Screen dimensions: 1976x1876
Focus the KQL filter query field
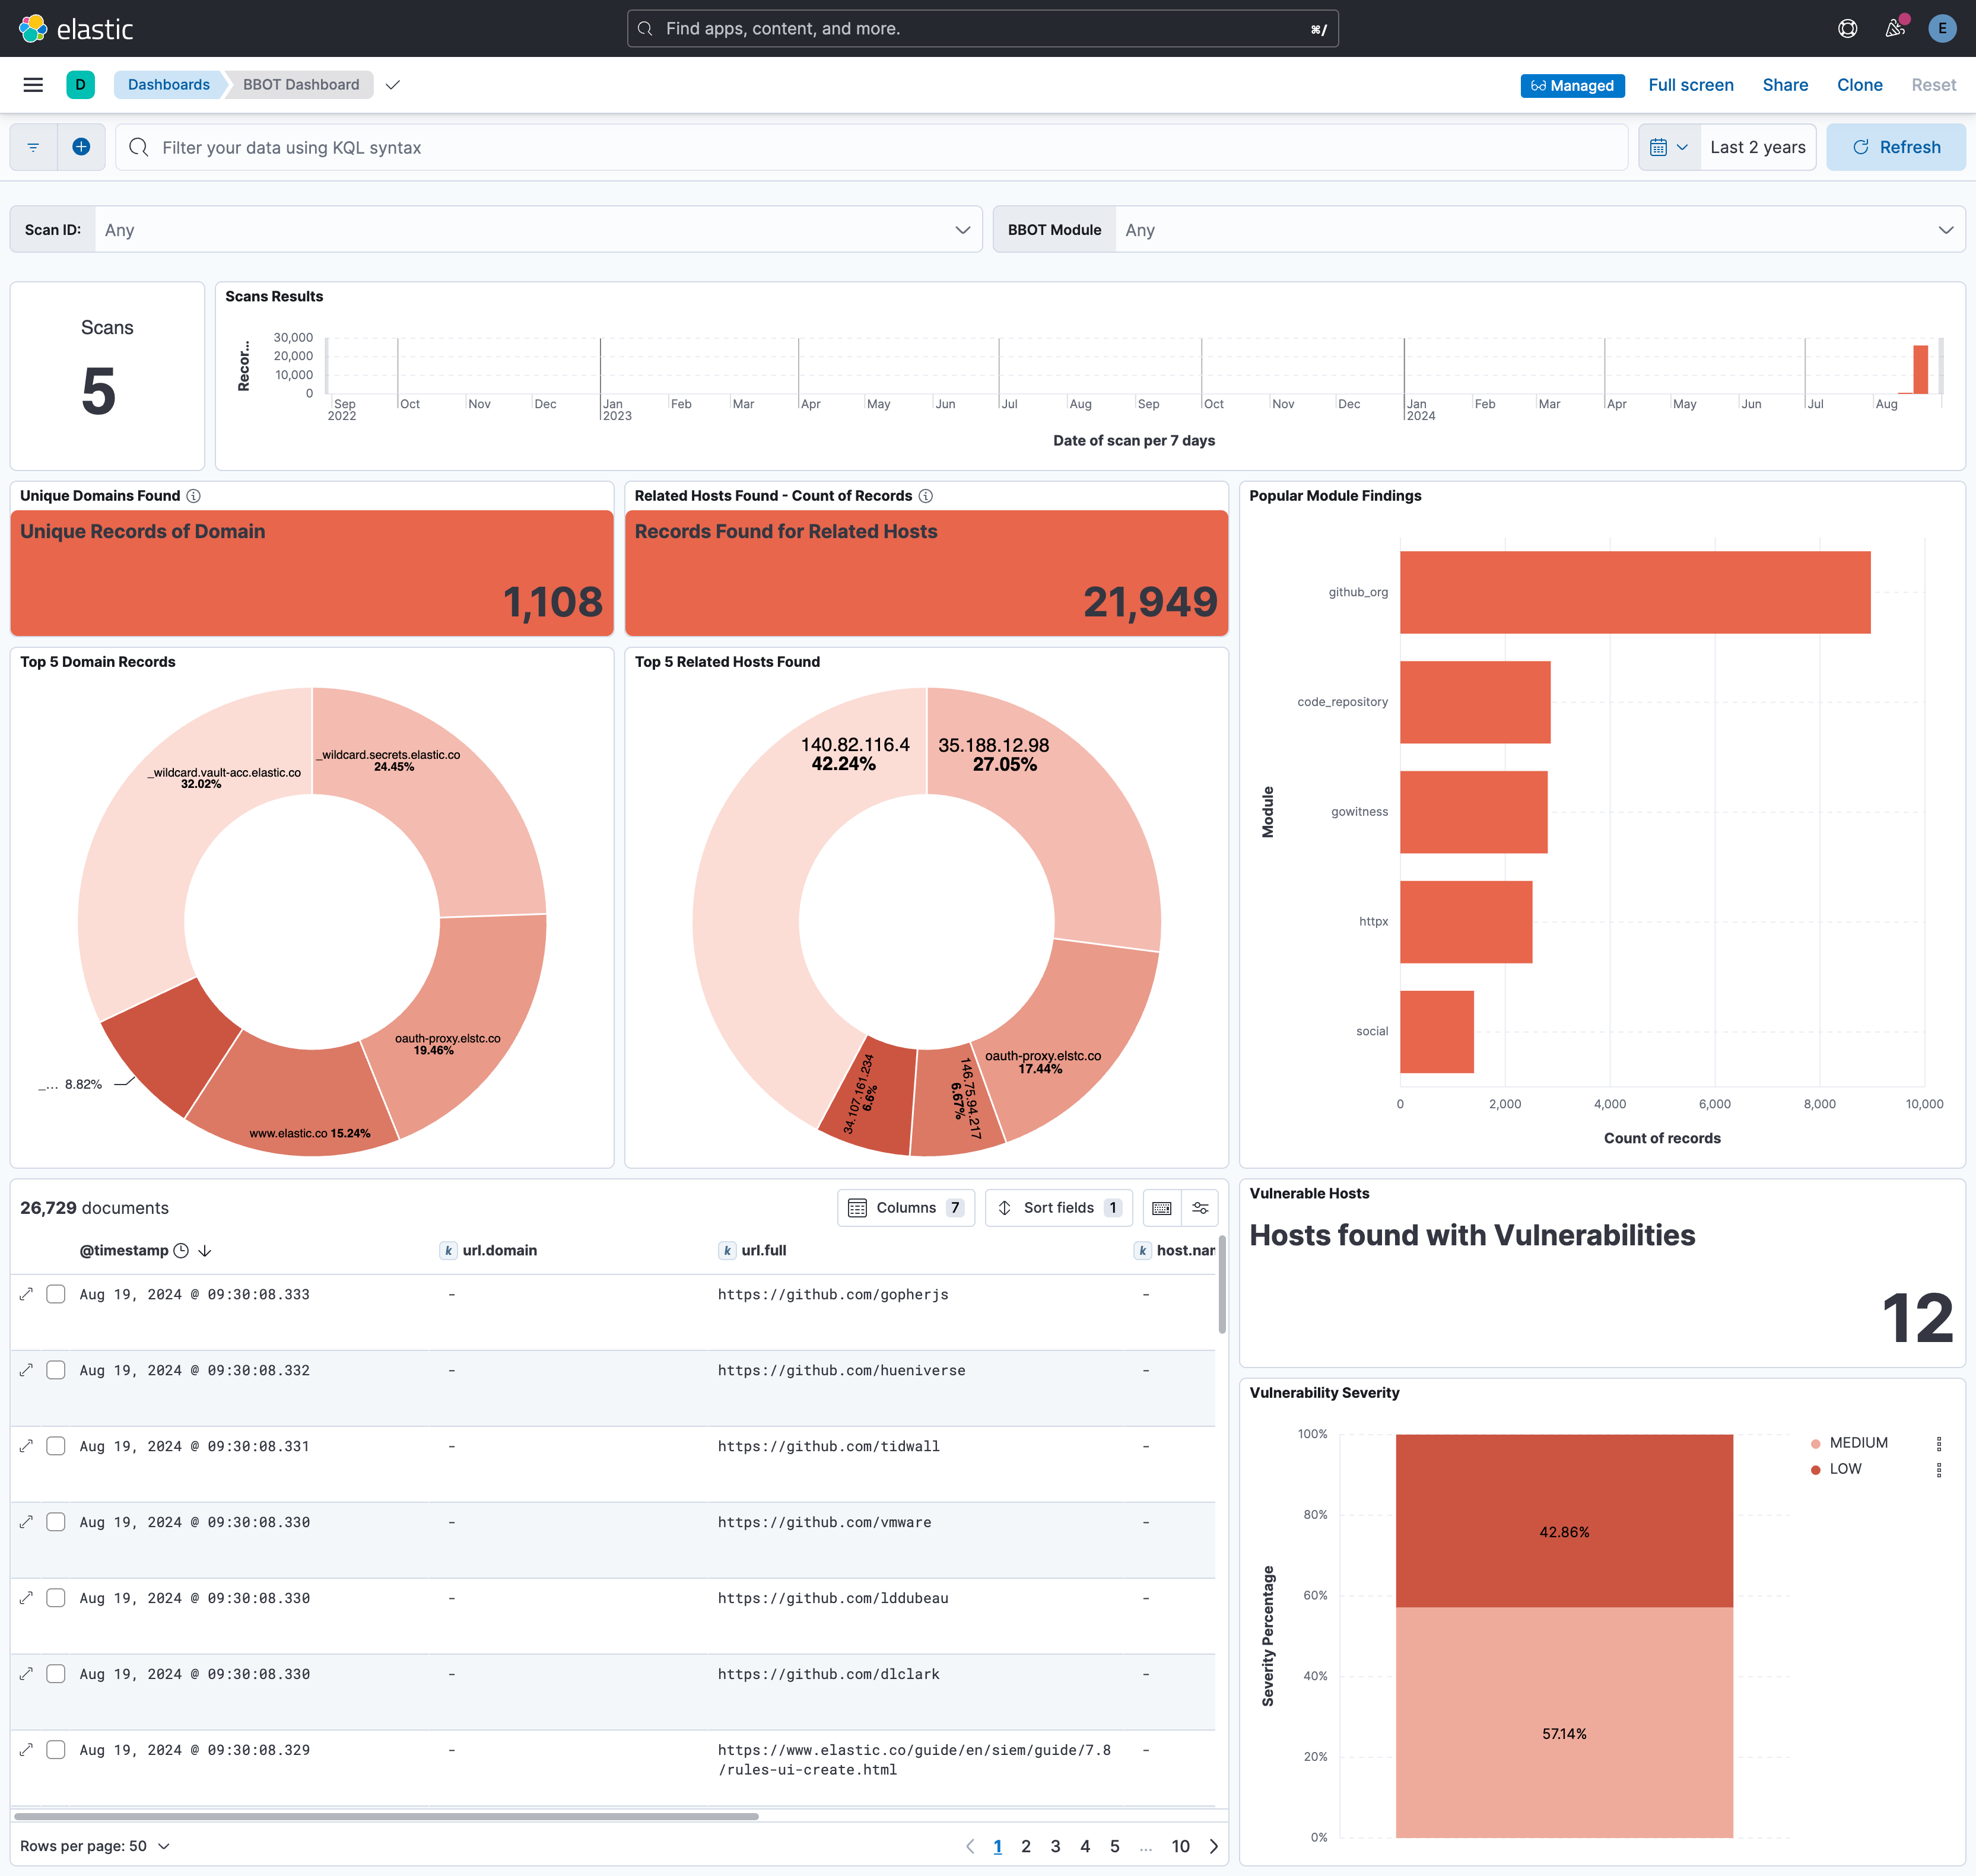pyautogui.click(x=872, y=147)
